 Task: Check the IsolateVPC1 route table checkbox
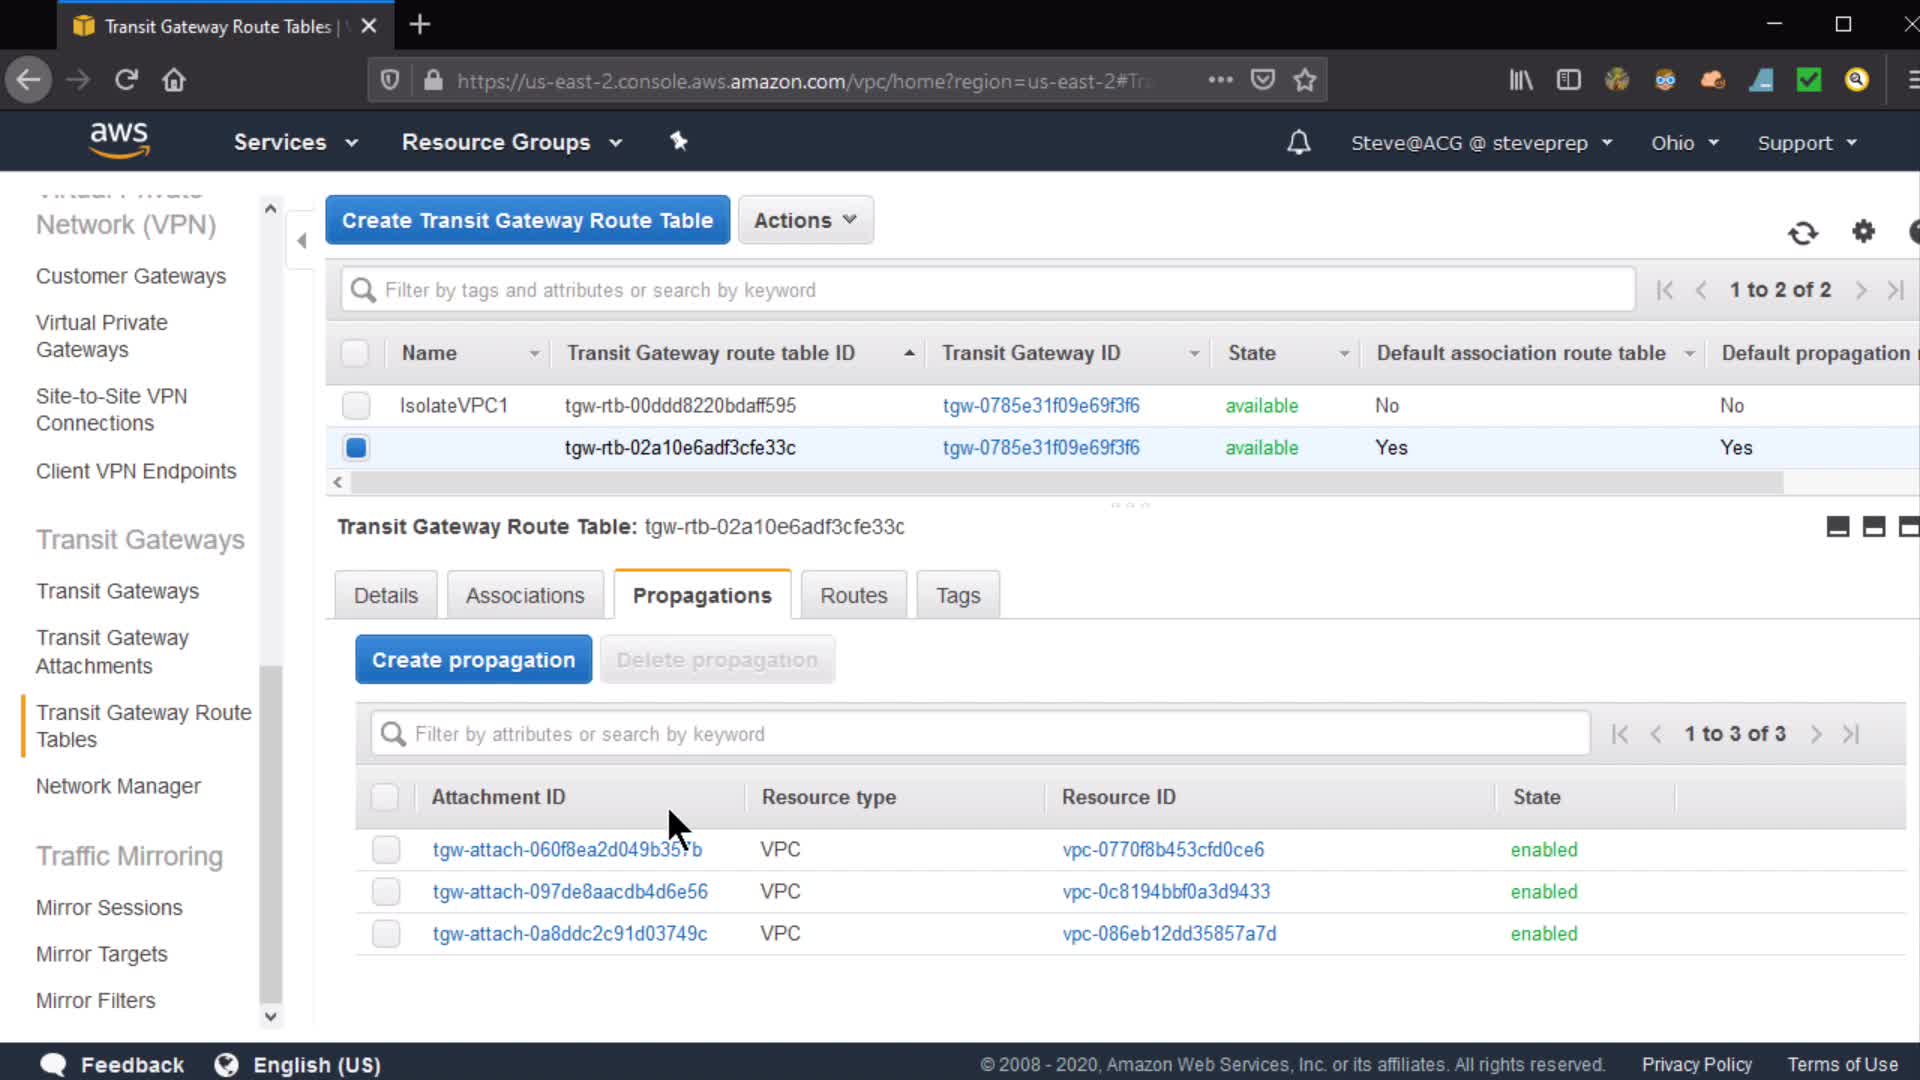click(x=355, y=405)
